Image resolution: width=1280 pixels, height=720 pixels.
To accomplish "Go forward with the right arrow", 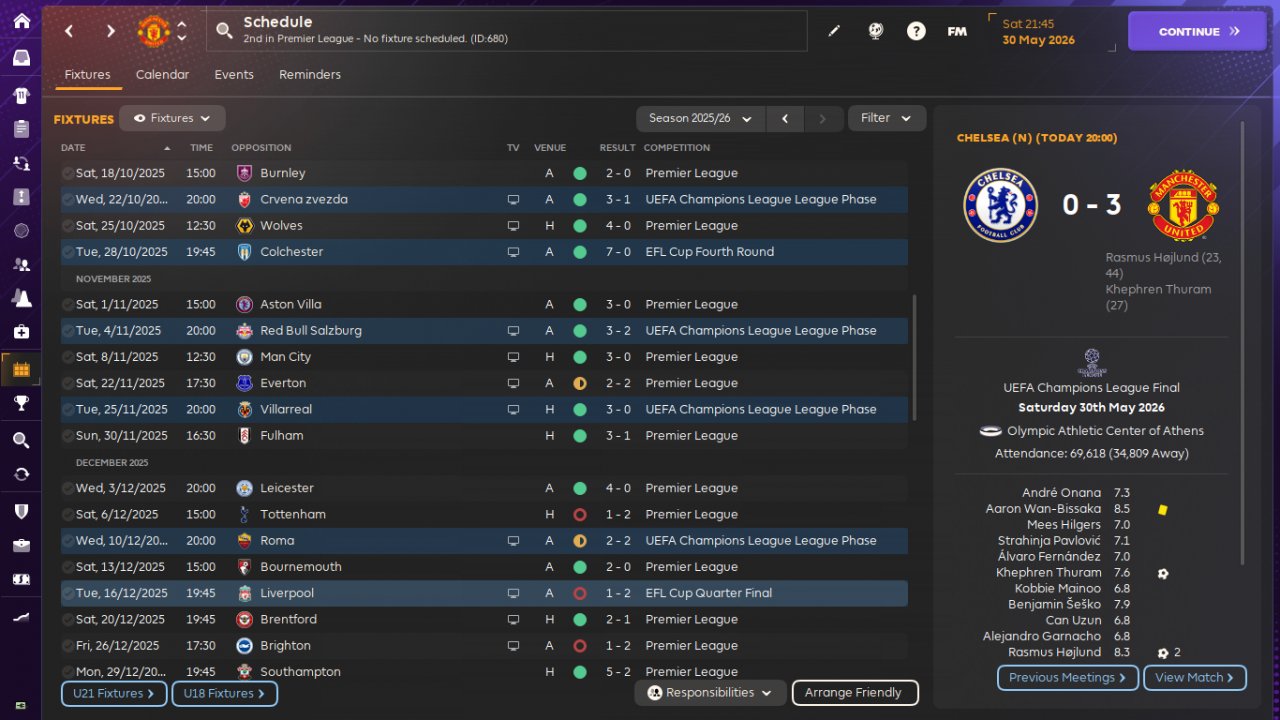I will tap(110, 31).
